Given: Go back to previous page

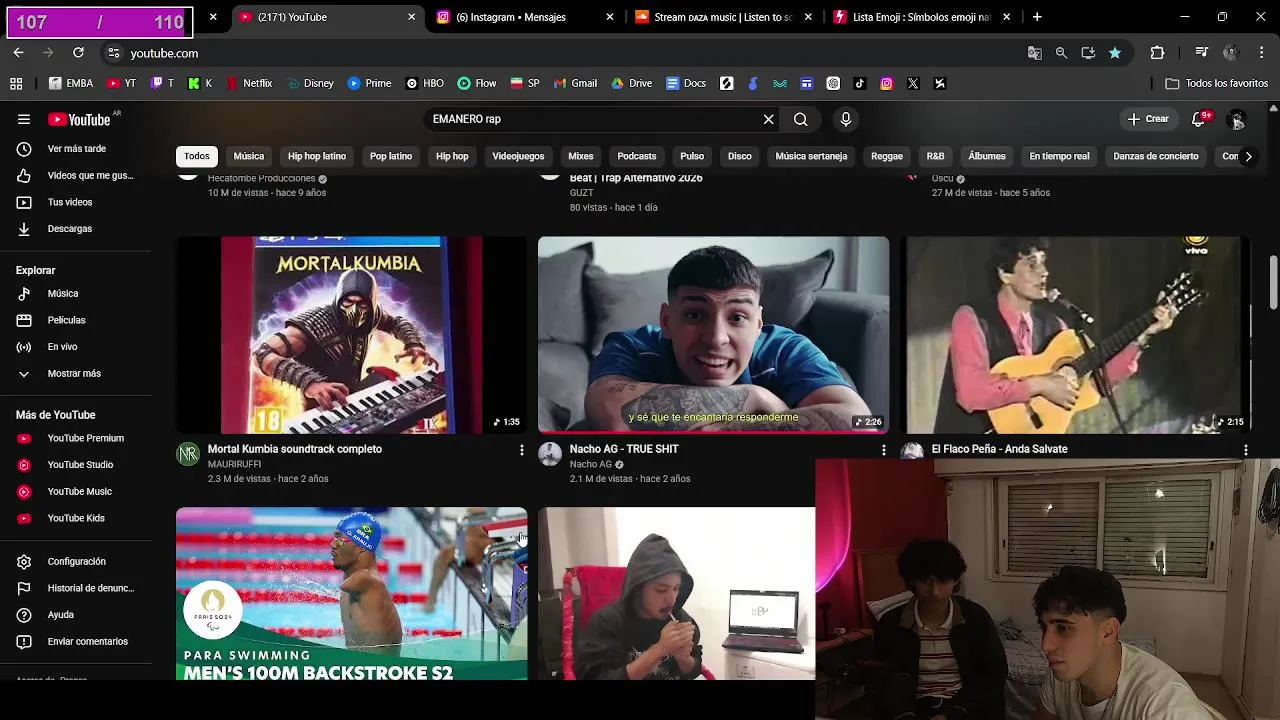Looking at the screenshot, I should click(x=18, y=53).
